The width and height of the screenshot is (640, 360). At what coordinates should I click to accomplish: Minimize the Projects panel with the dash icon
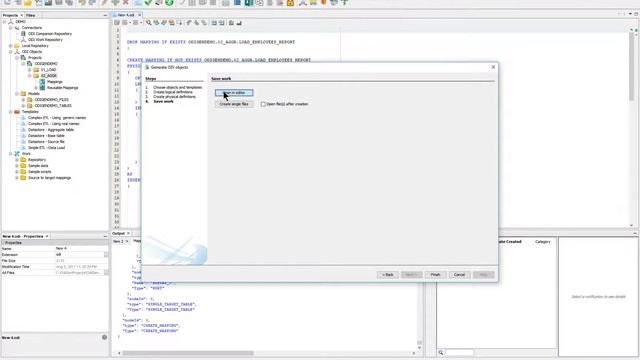(x=105, y=15)
